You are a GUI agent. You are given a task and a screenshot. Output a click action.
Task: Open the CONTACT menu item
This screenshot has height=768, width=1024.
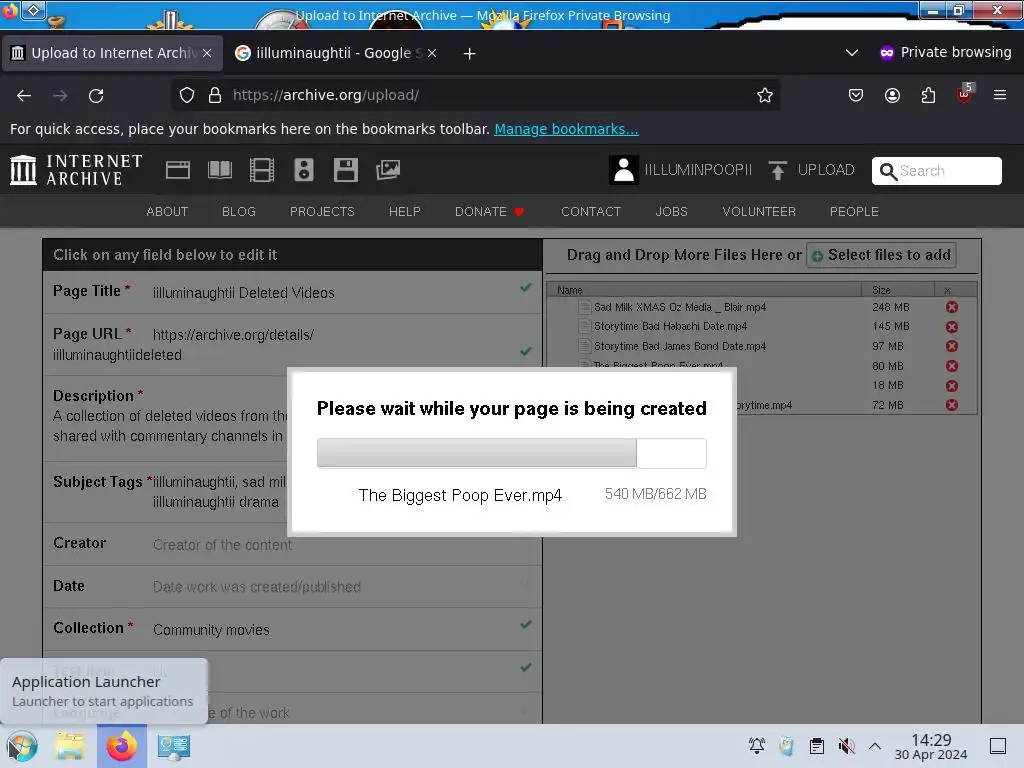[591, 212]
